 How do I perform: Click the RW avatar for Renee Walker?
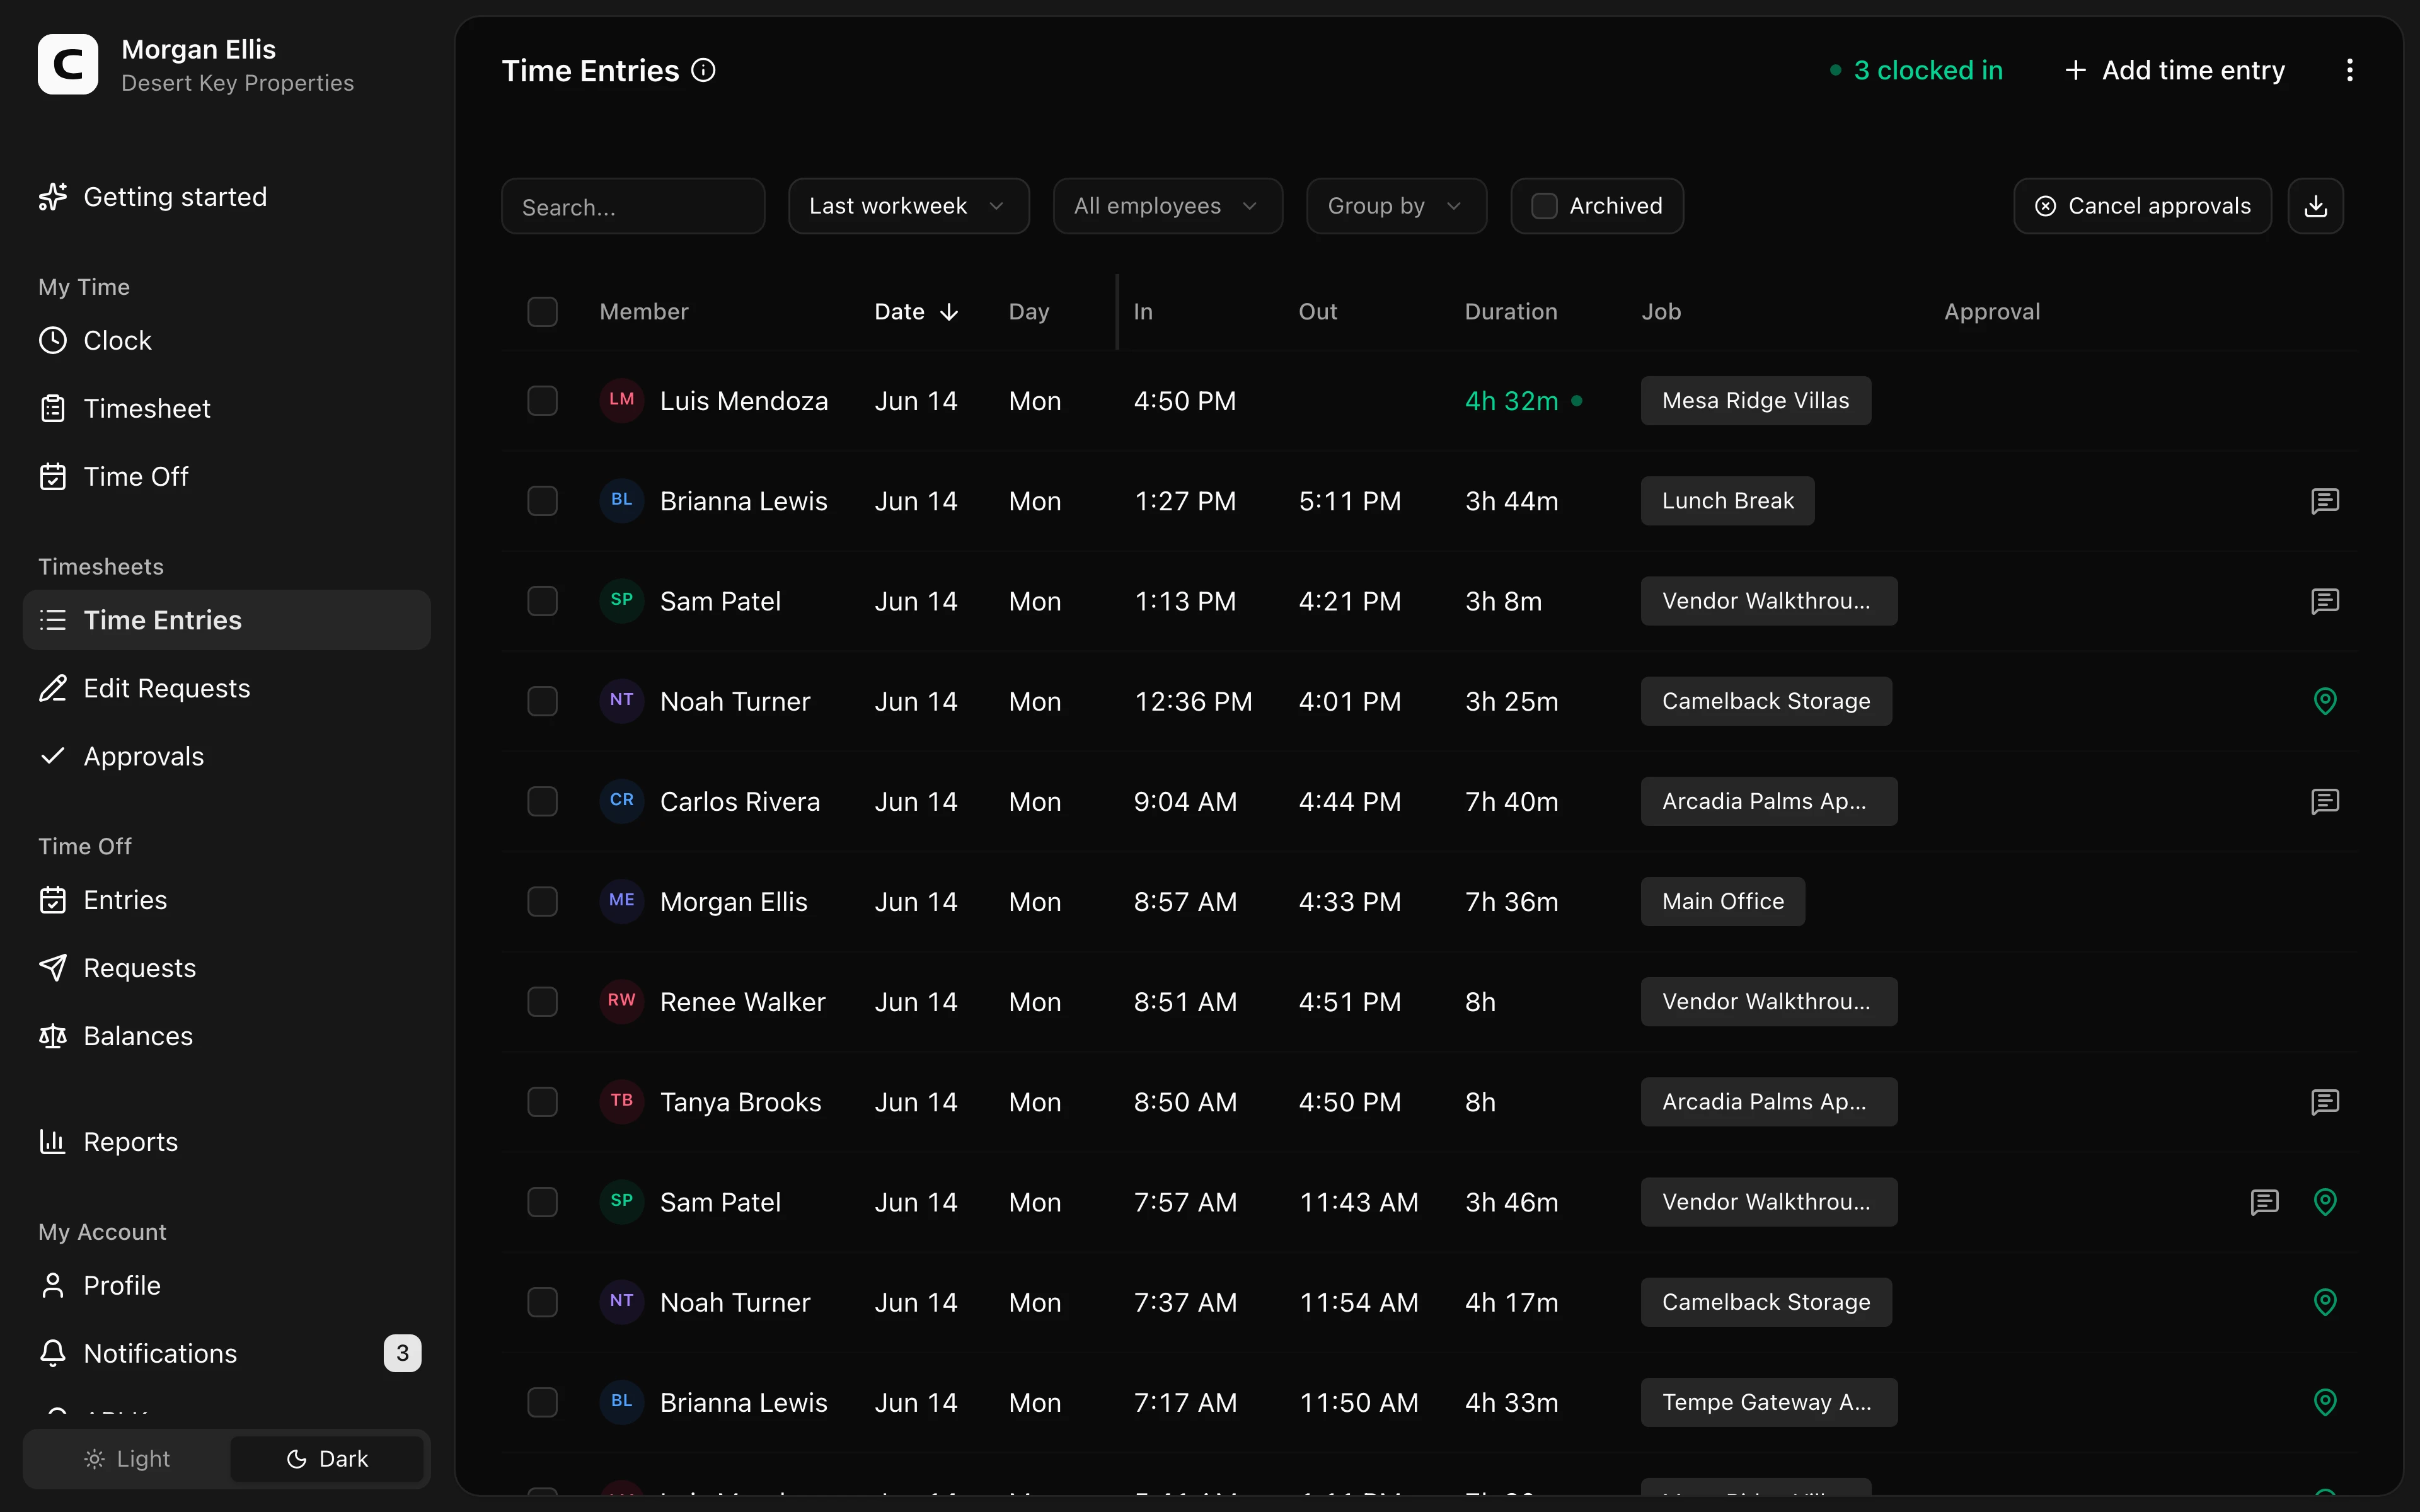point(621,1001)
